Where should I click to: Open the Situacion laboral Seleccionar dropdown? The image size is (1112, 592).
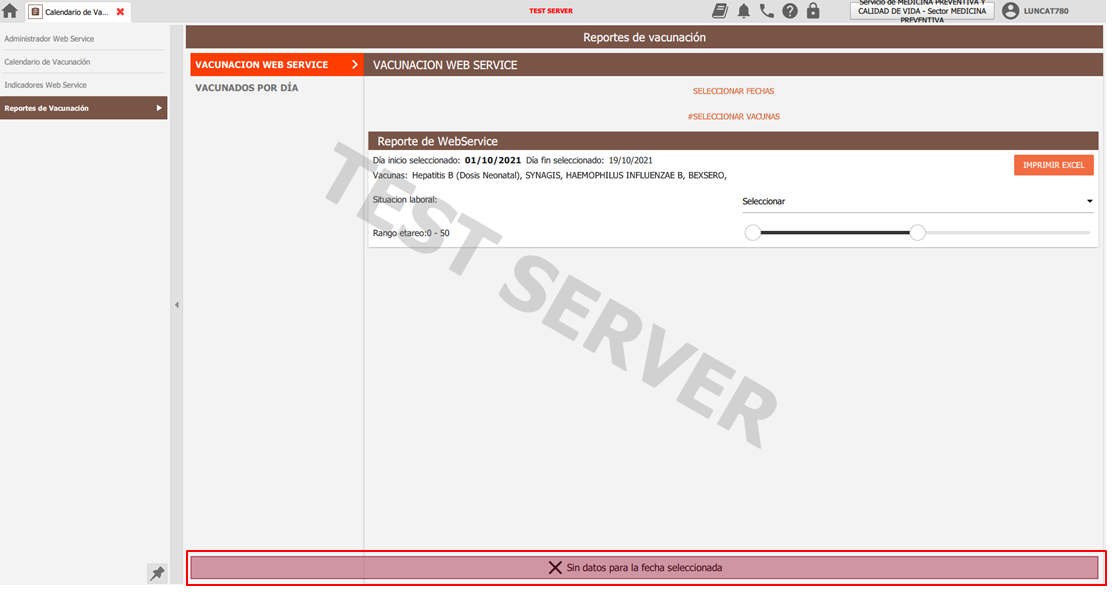coord(916,202)
